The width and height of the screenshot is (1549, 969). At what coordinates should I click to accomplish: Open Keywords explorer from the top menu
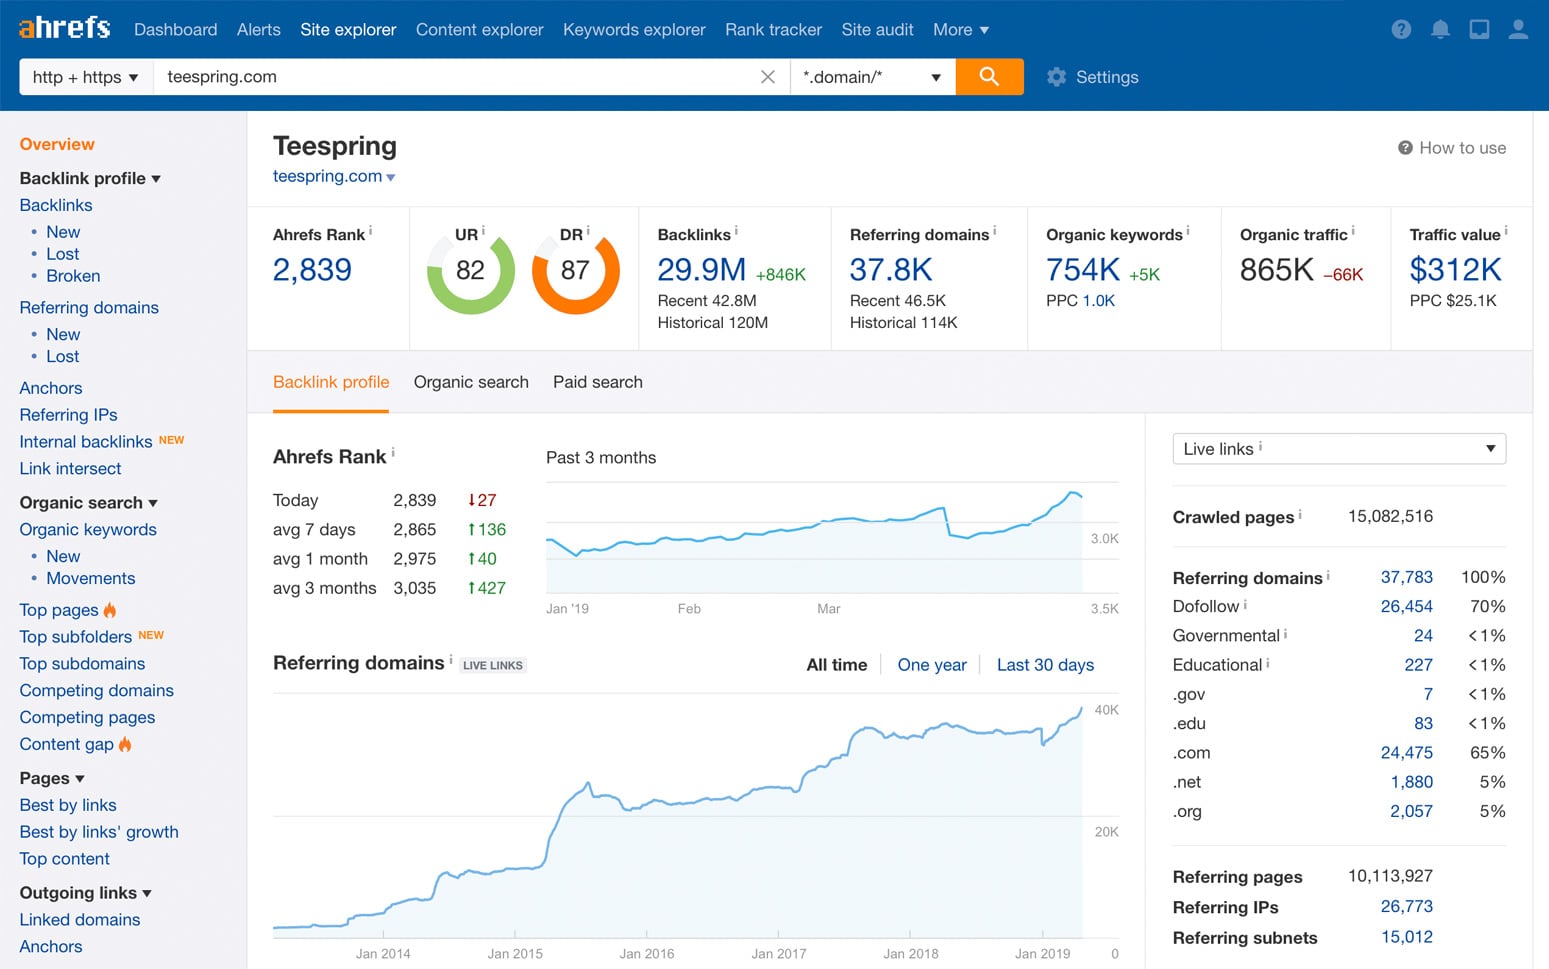(x=634, y=29)
